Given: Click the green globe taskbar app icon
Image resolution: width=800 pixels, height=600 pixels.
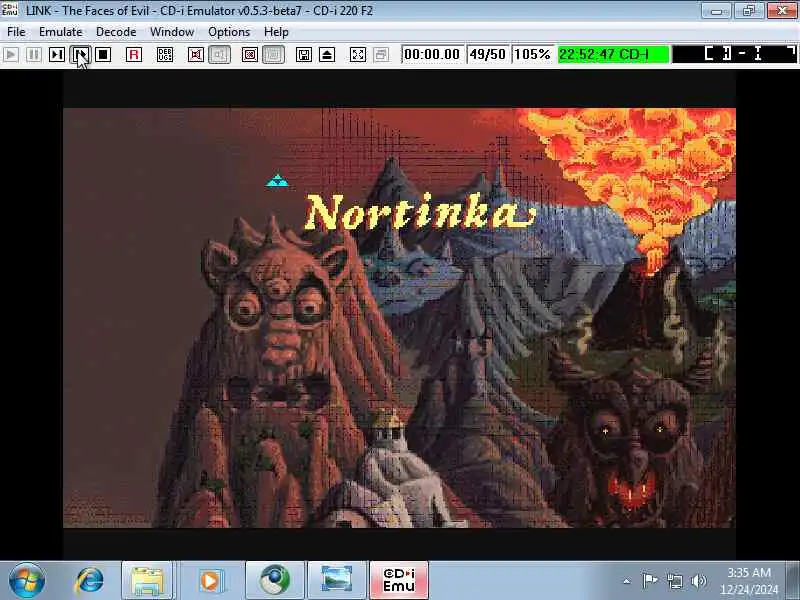Looking at the screenshot, I should 274,581.
